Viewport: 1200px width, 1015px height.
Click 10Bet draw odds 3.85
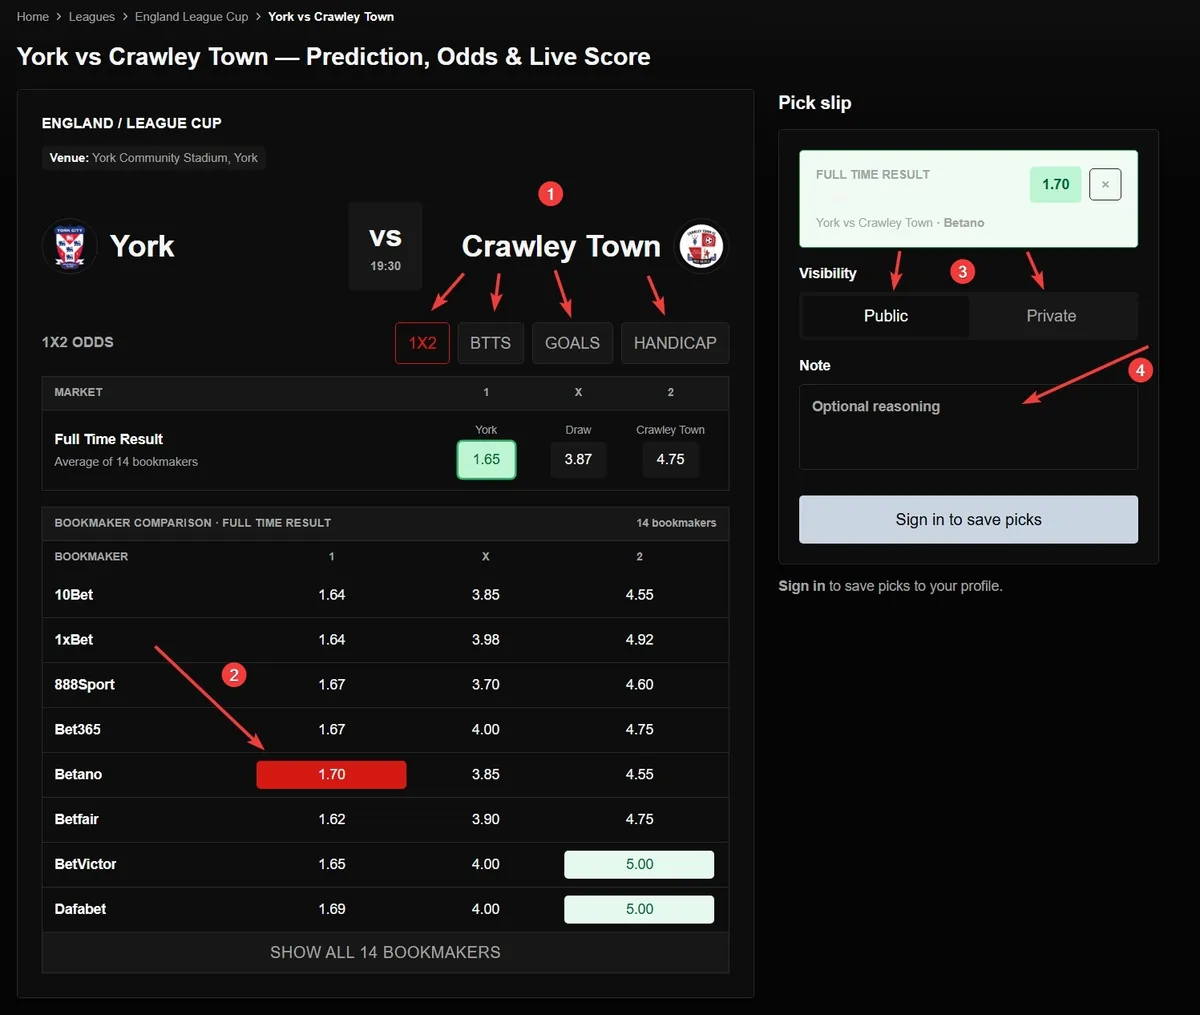pyautogui.click(x=485, y=595)
